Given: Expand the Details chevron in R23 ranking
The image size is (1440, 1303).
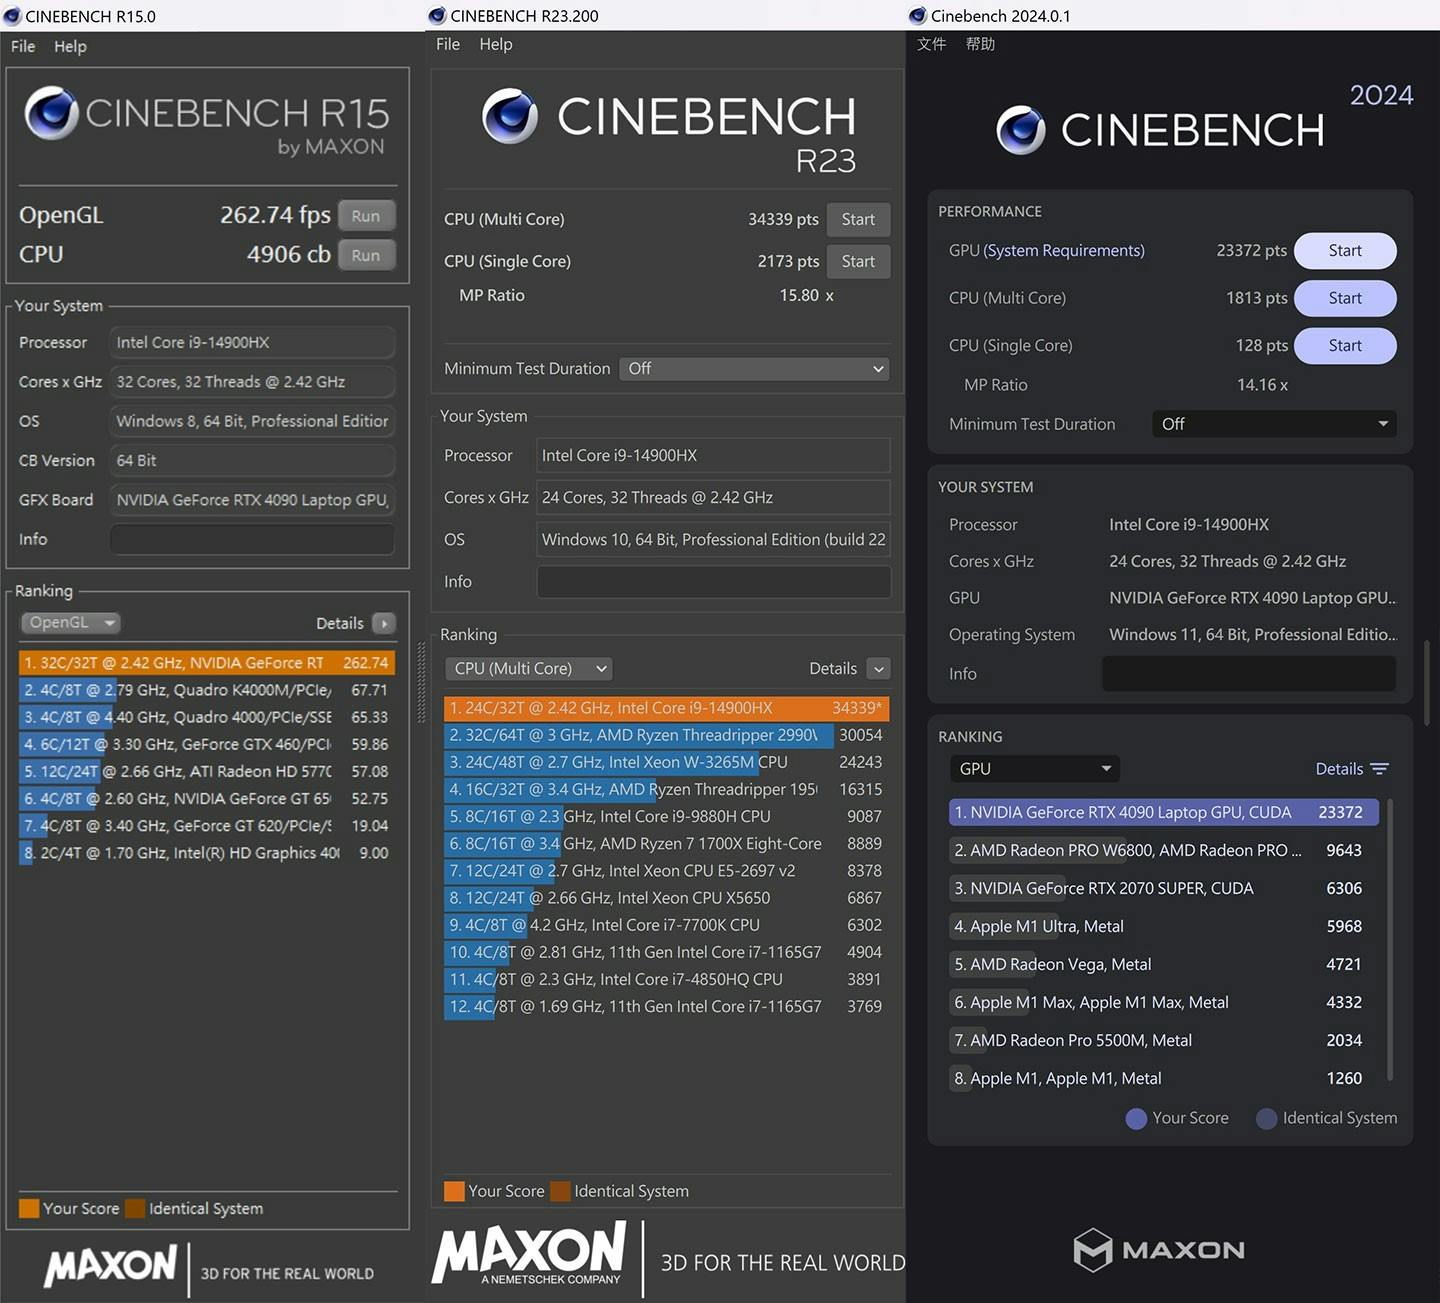Looking at the screenshot, I should [879, 669].
